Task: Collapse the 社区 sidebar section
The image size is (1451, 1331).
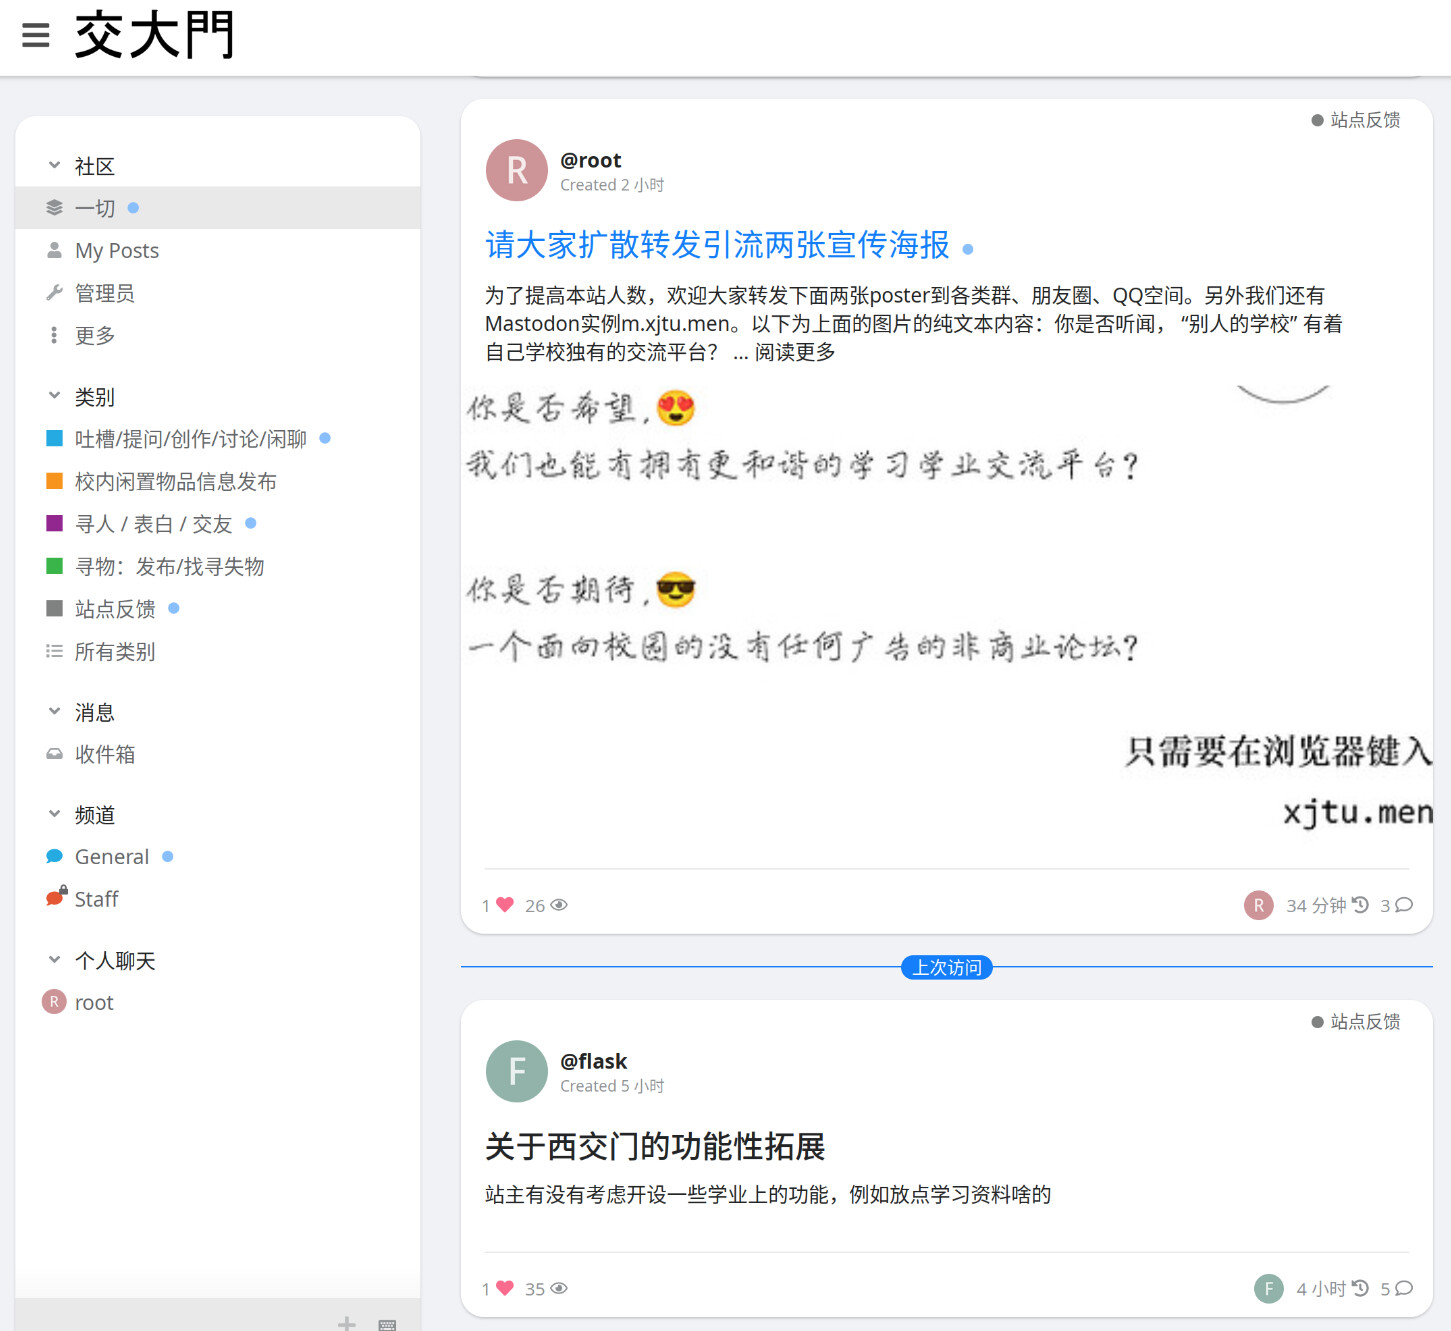Action: [55, 166]
